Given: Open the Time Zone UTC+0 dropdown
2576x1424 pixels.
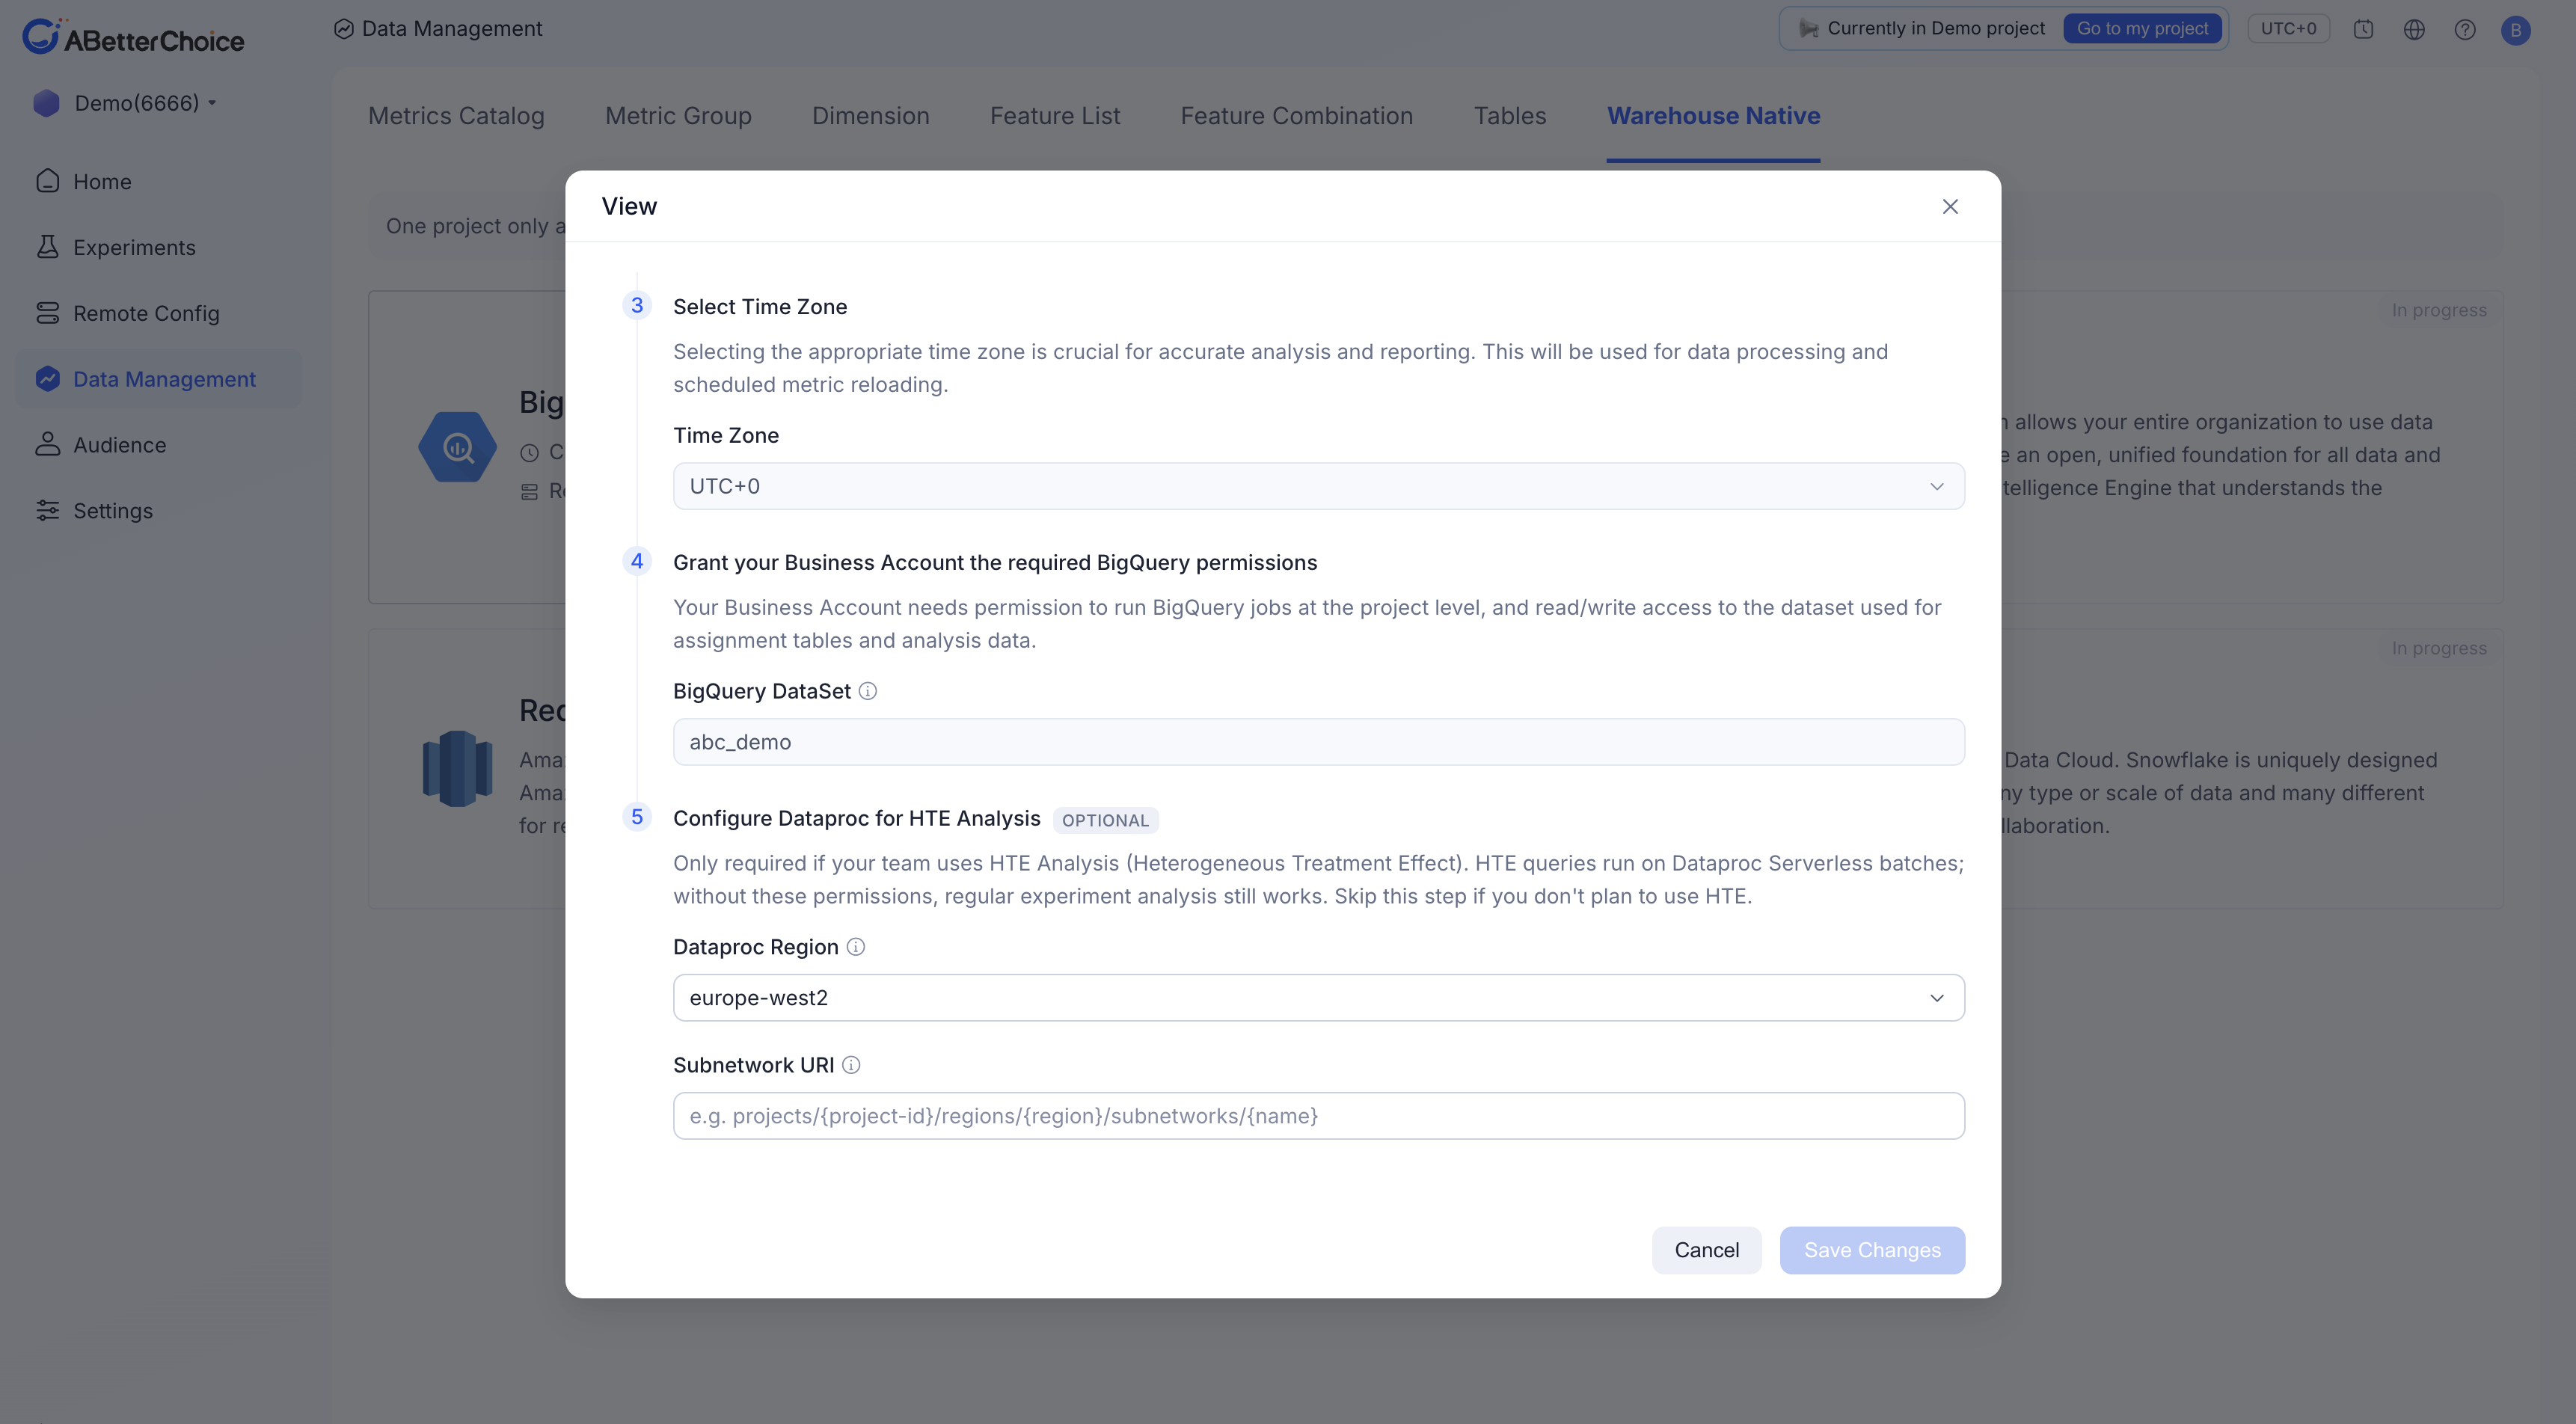Looking at the screenshot, I should (x=1318, y=486).
